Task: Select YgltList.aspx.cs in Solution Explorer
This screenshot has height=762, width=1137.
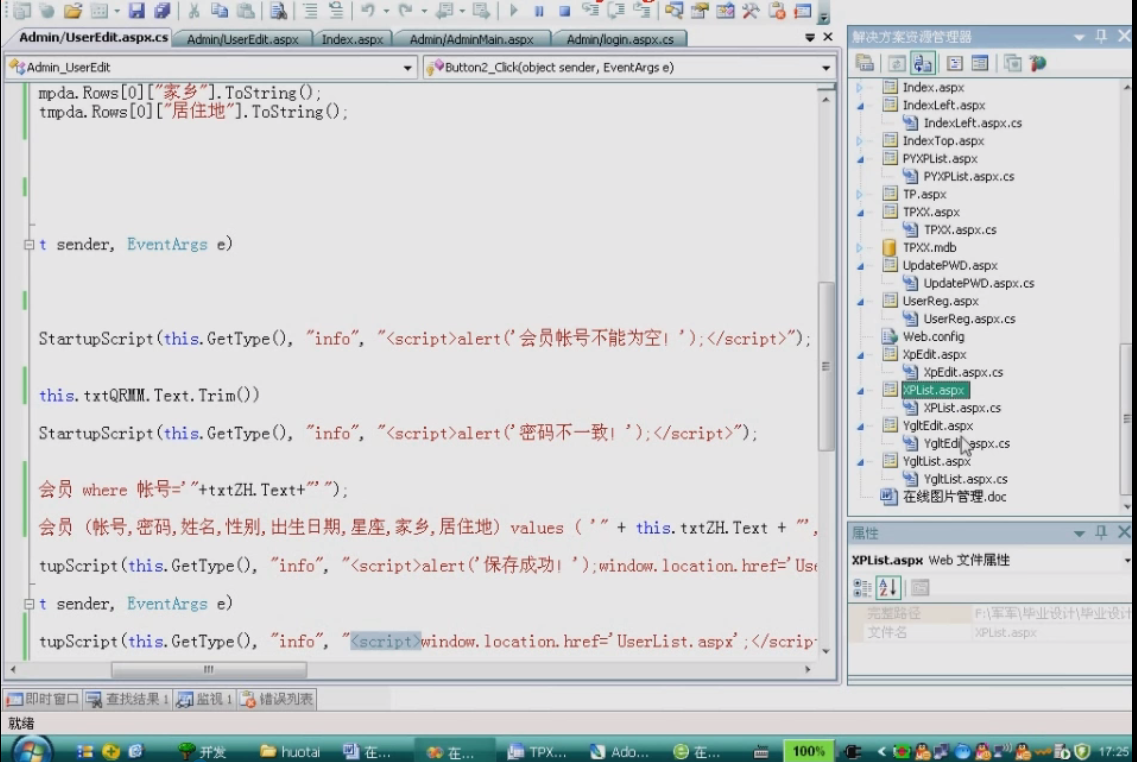Action: click(x=965, y=479)
